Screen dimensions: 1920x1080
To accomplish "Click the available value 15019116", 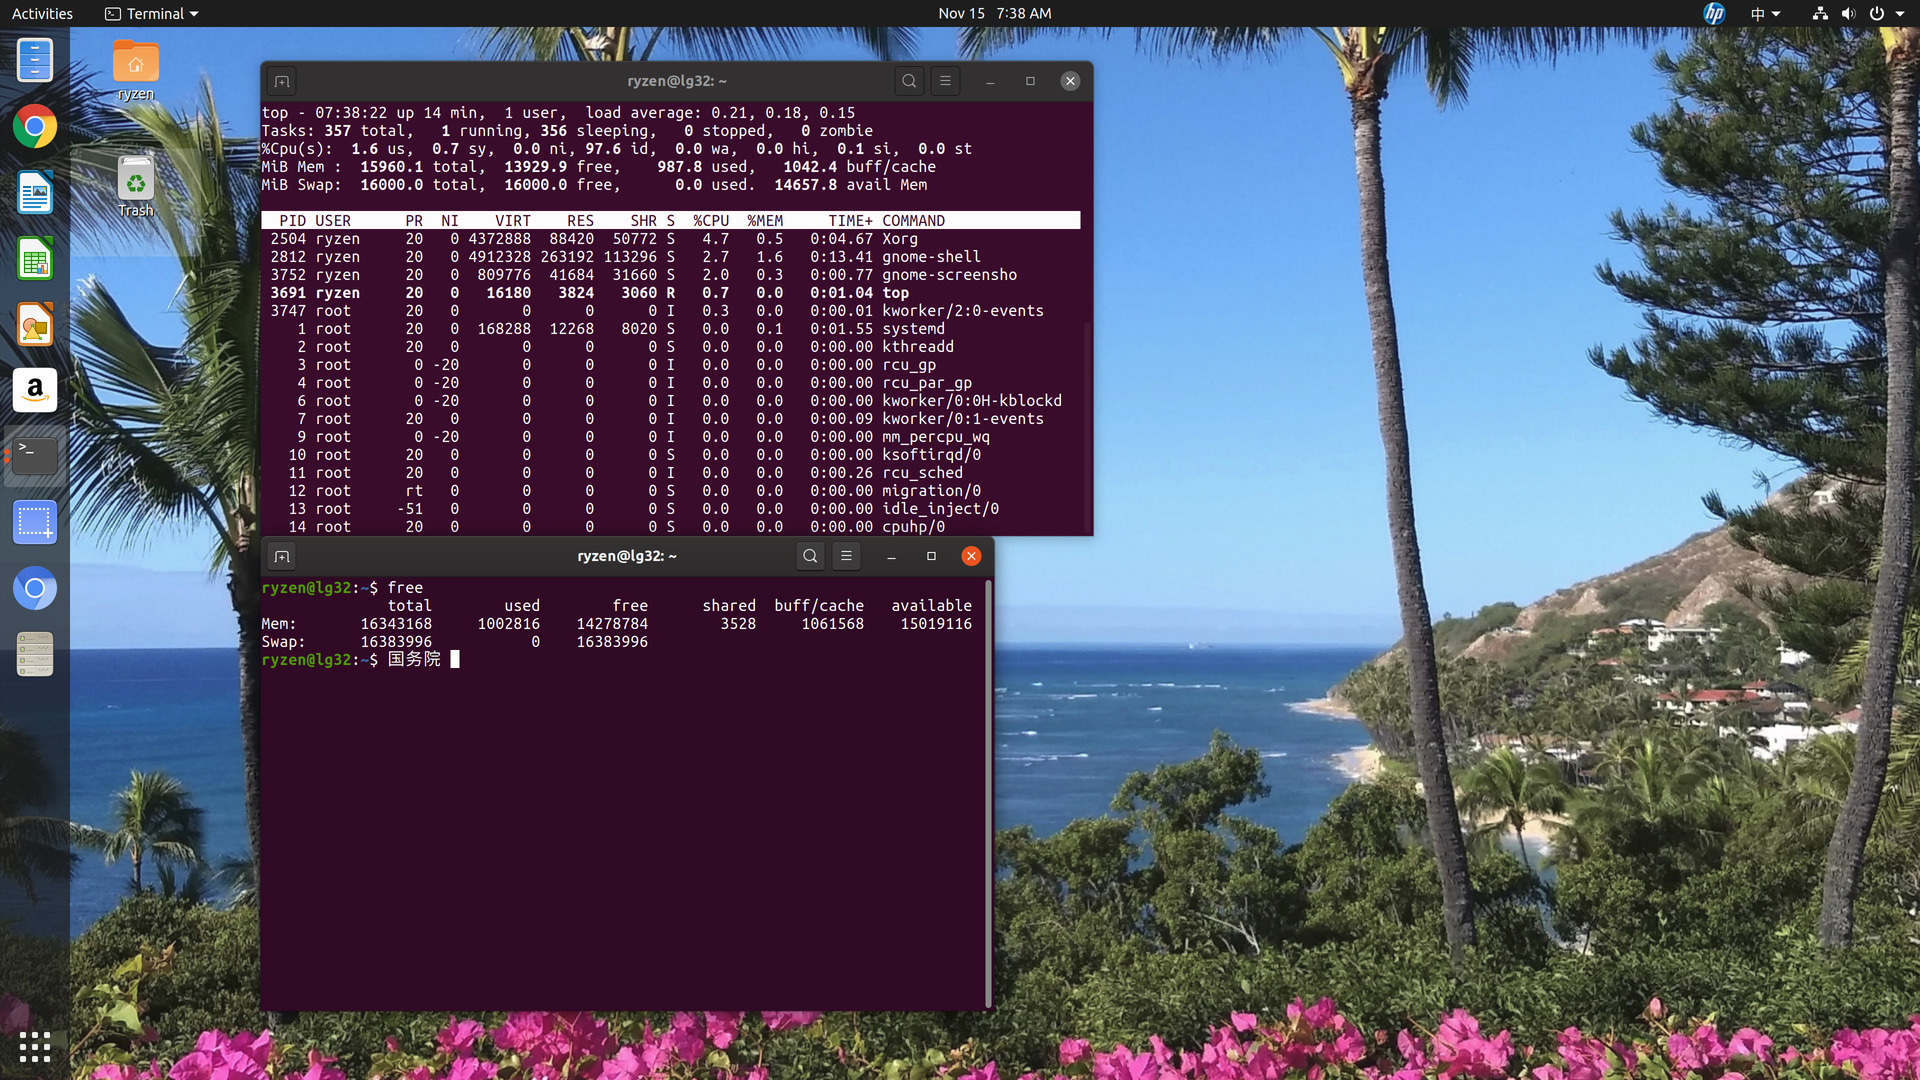I will [x=936, y=624].
